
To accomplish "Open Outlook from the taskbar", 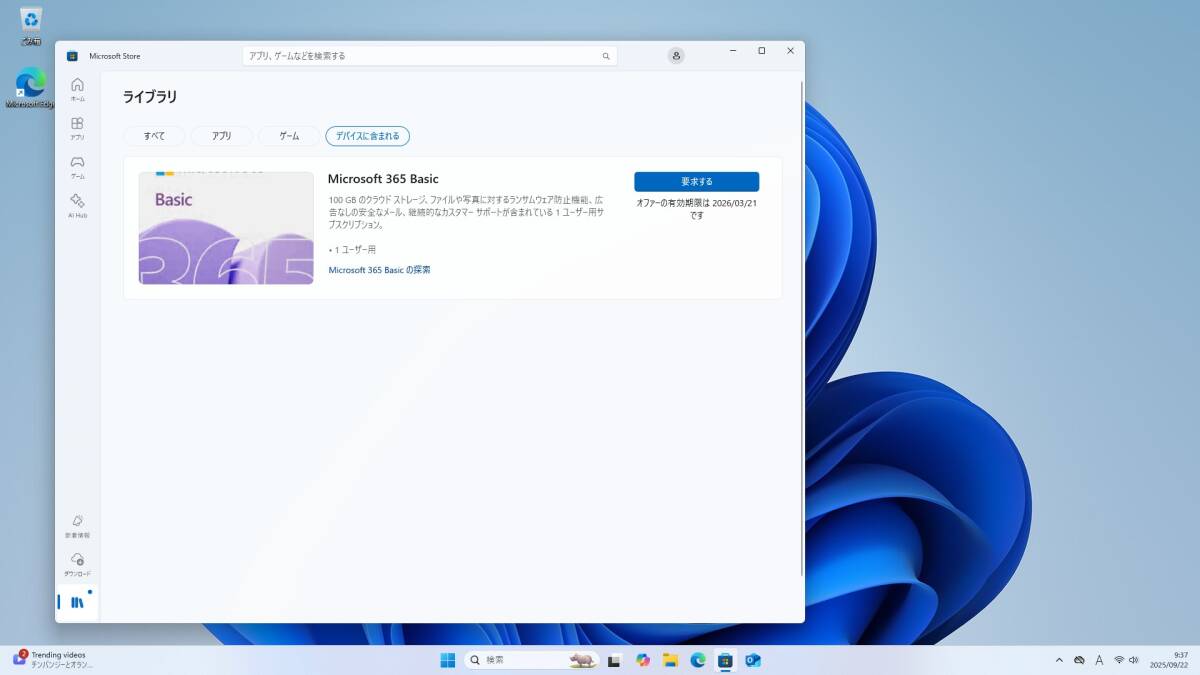I will point(753,660).
